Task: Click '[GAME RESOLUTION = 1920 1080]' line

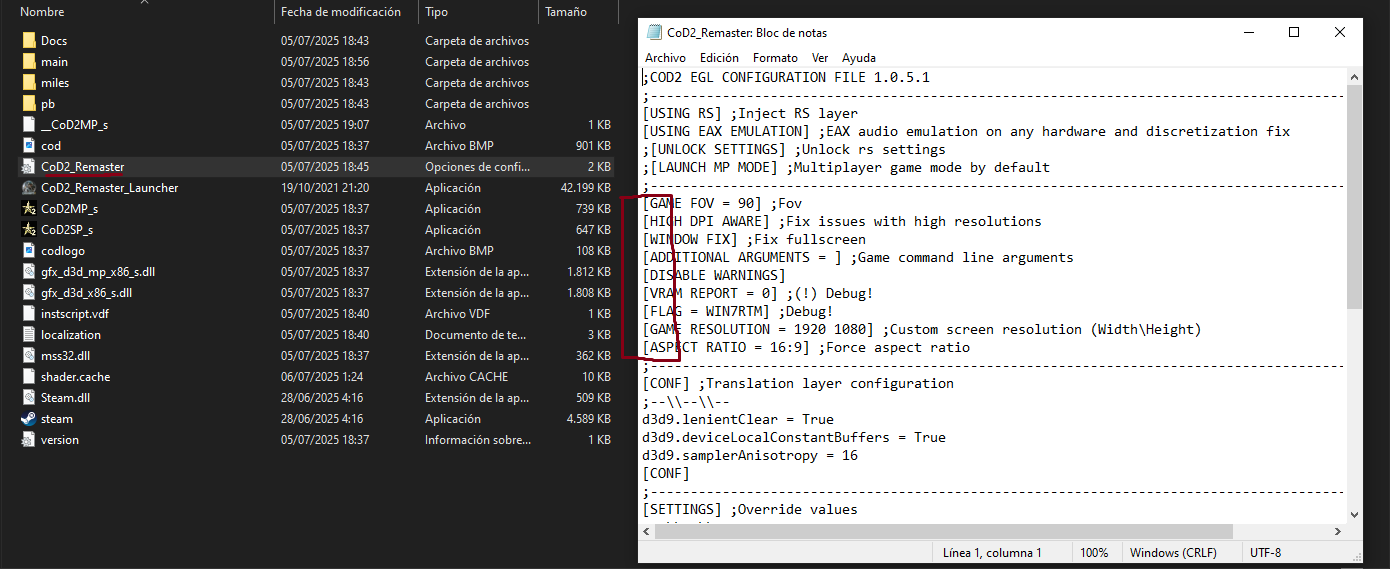Action: [922, 329]
